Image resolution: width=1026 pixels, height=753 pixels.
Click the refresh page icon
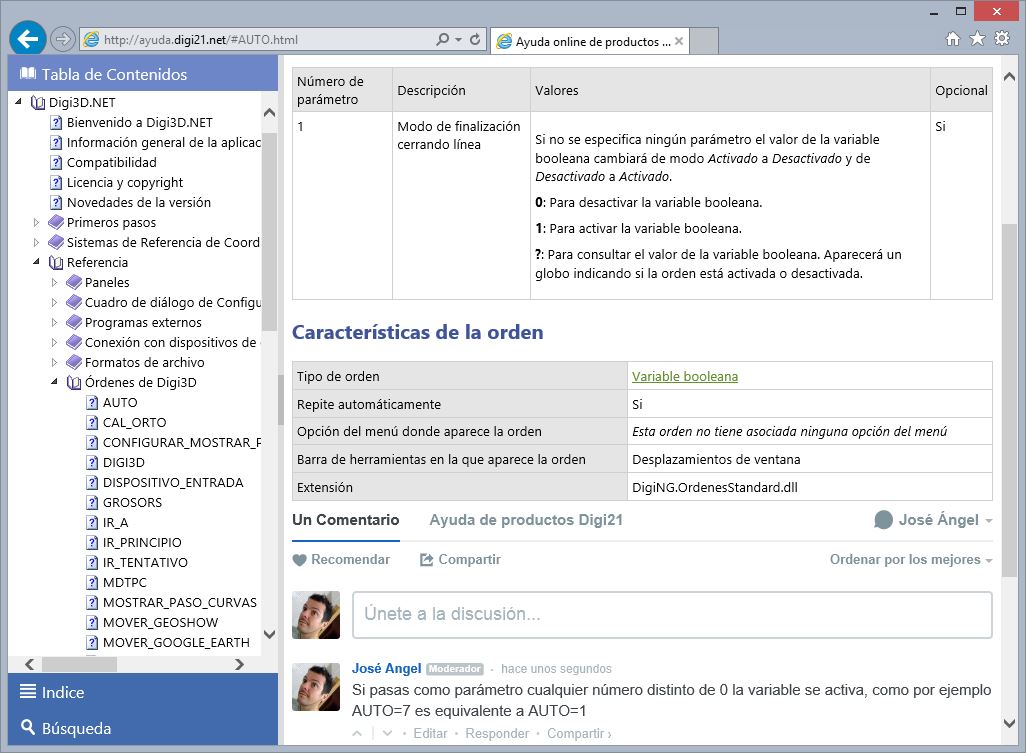pyautogui.click(x=475, y=40)
